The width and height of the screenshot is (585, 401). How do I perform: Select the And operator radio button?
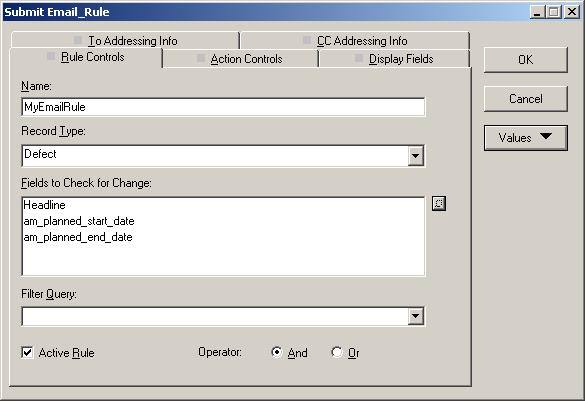coord(277,352)
